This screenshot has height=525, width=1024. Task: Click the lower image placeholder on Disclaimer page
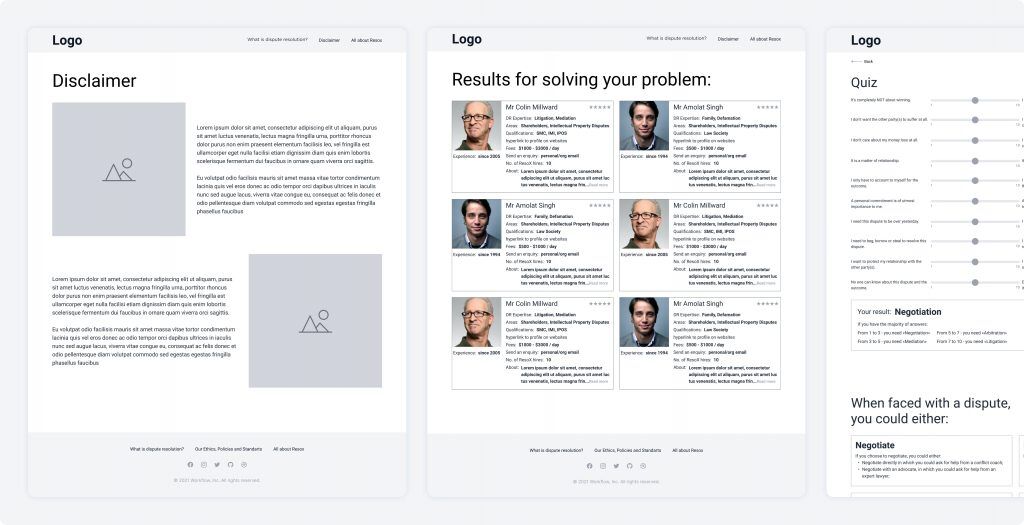click(x=315, y=321)
